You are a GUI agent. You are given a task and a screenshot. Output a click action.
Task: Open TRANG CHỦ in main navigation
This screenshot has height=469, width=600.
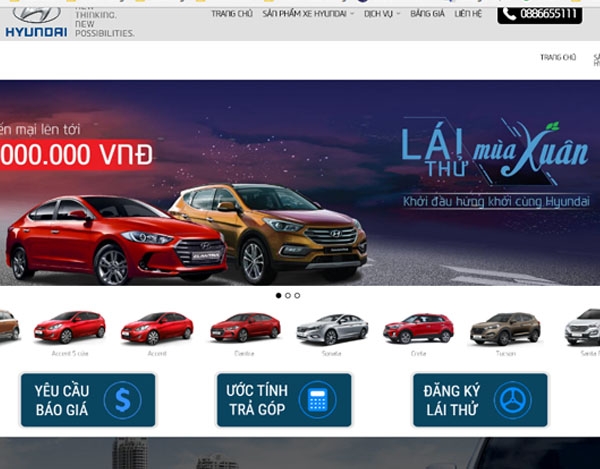pyautogui.click(x=232, y=14)
